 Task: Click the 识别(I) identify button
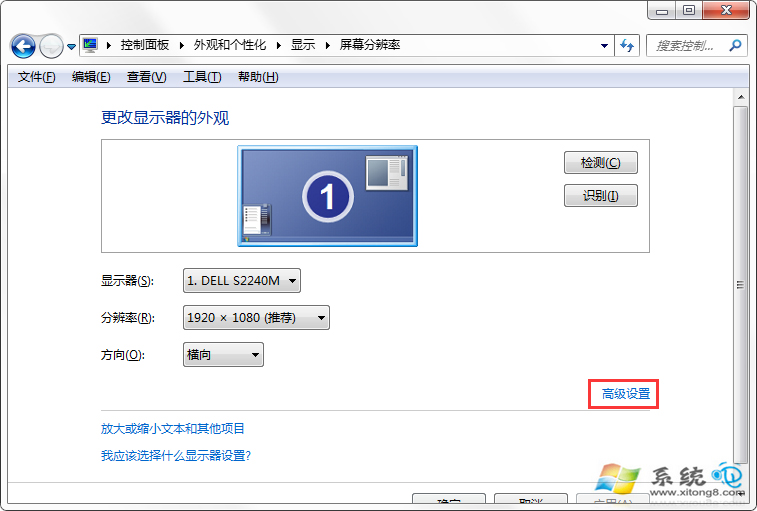pyautogui.click(x=601, y=196)
